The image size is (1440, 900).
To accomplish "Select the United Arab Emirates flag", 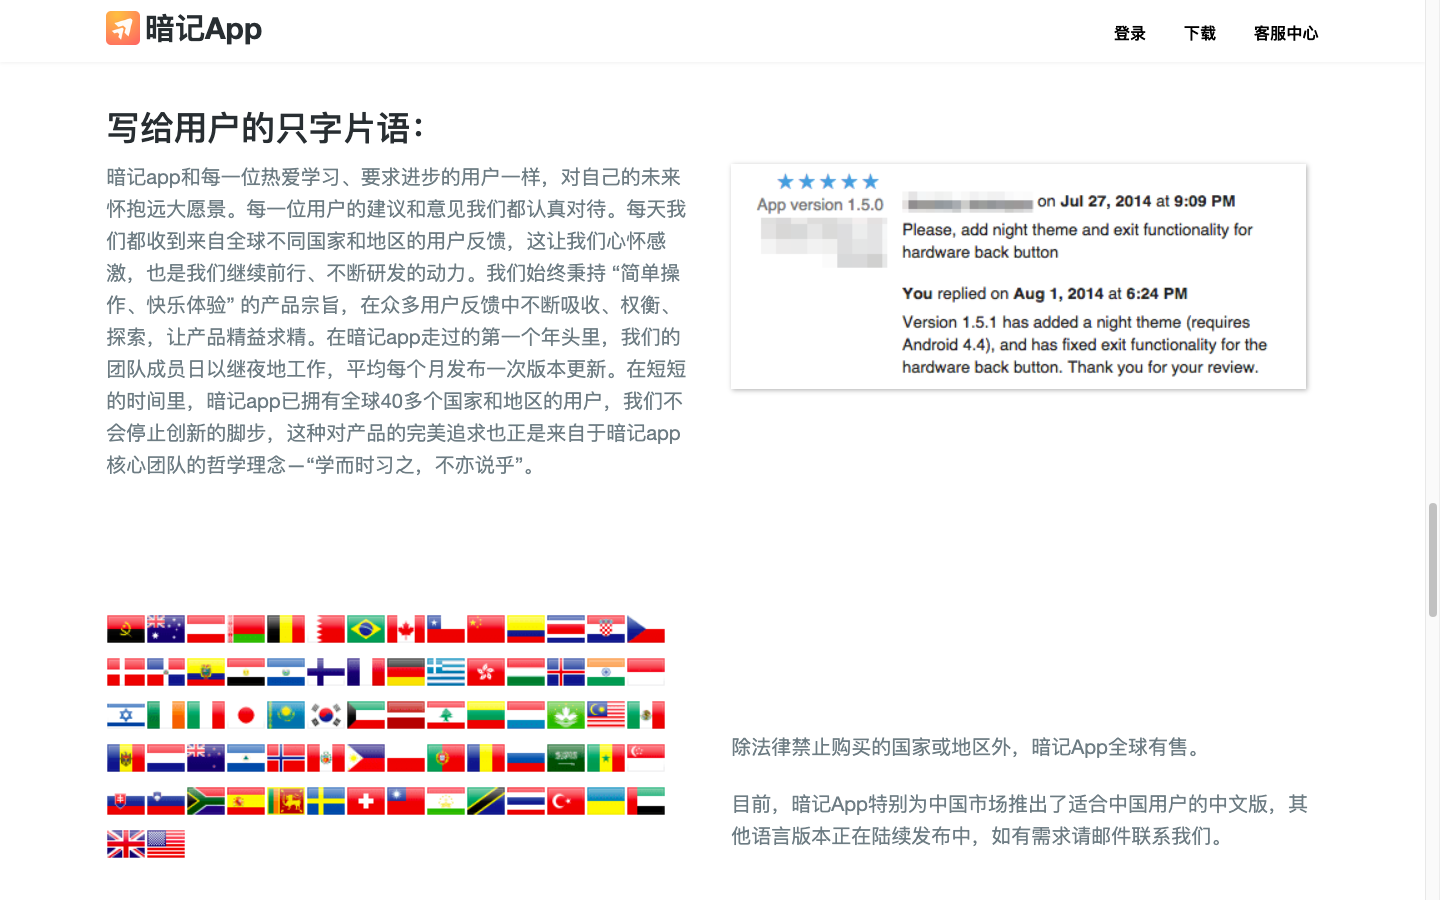I will coord(646,801).
